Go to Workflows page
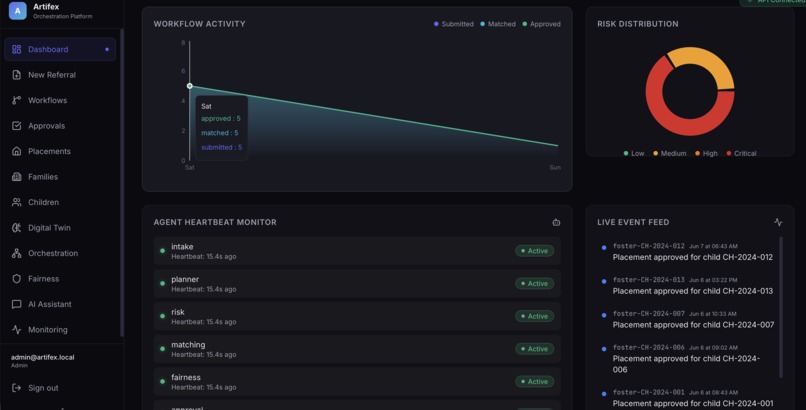The height and width of the screenshot is (410, 806). tap(60, 100)
